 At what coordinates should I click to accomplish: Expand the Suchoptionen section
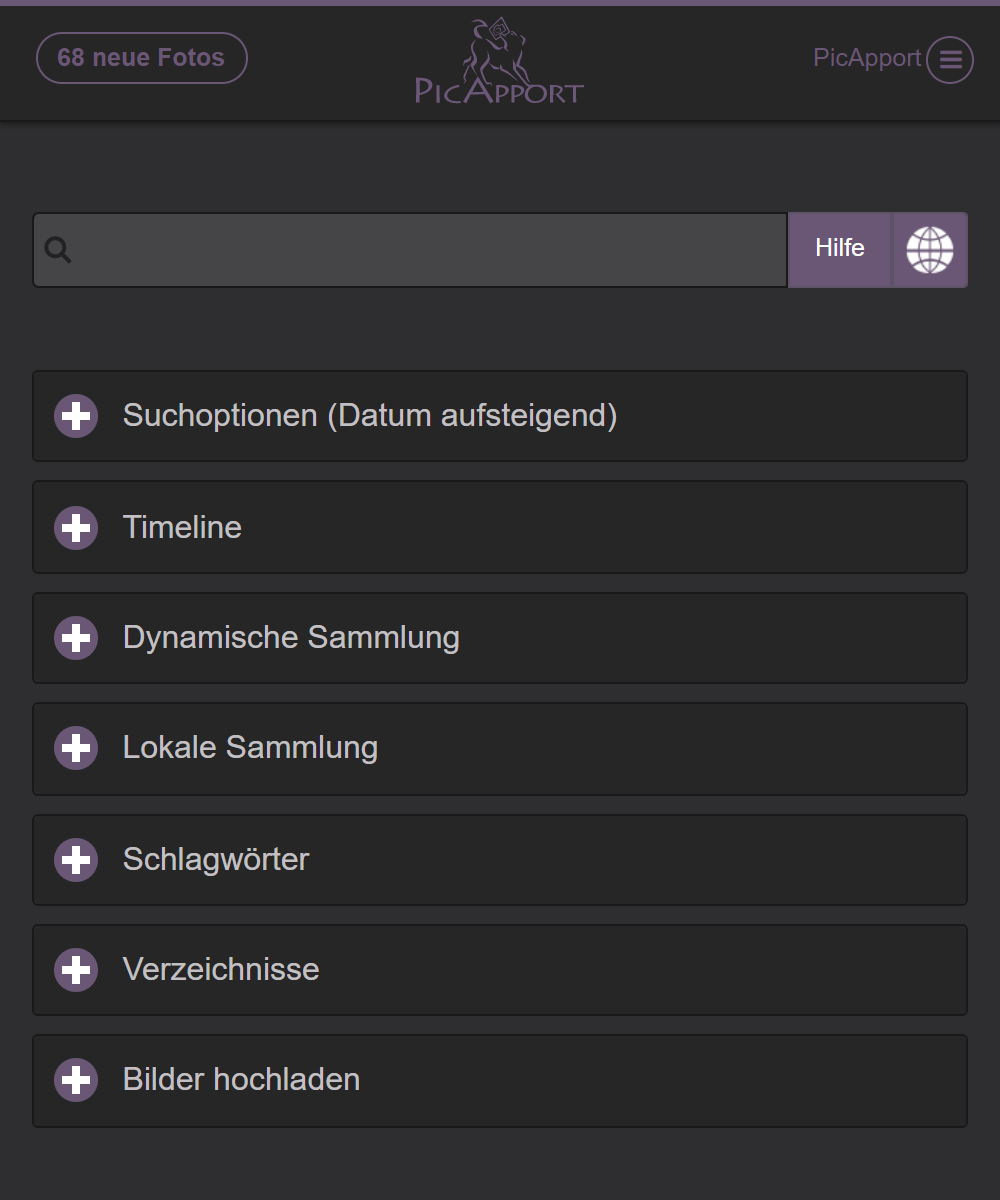370,416
